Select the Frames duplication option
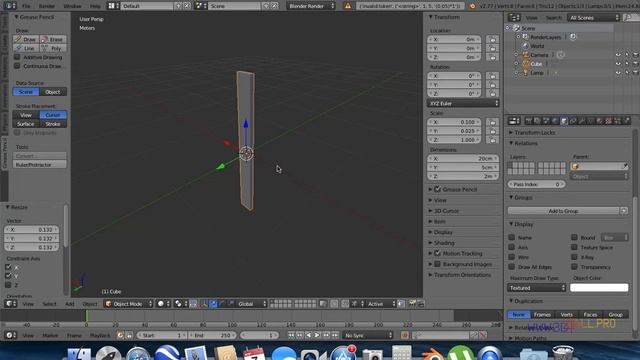 (542, 314)
